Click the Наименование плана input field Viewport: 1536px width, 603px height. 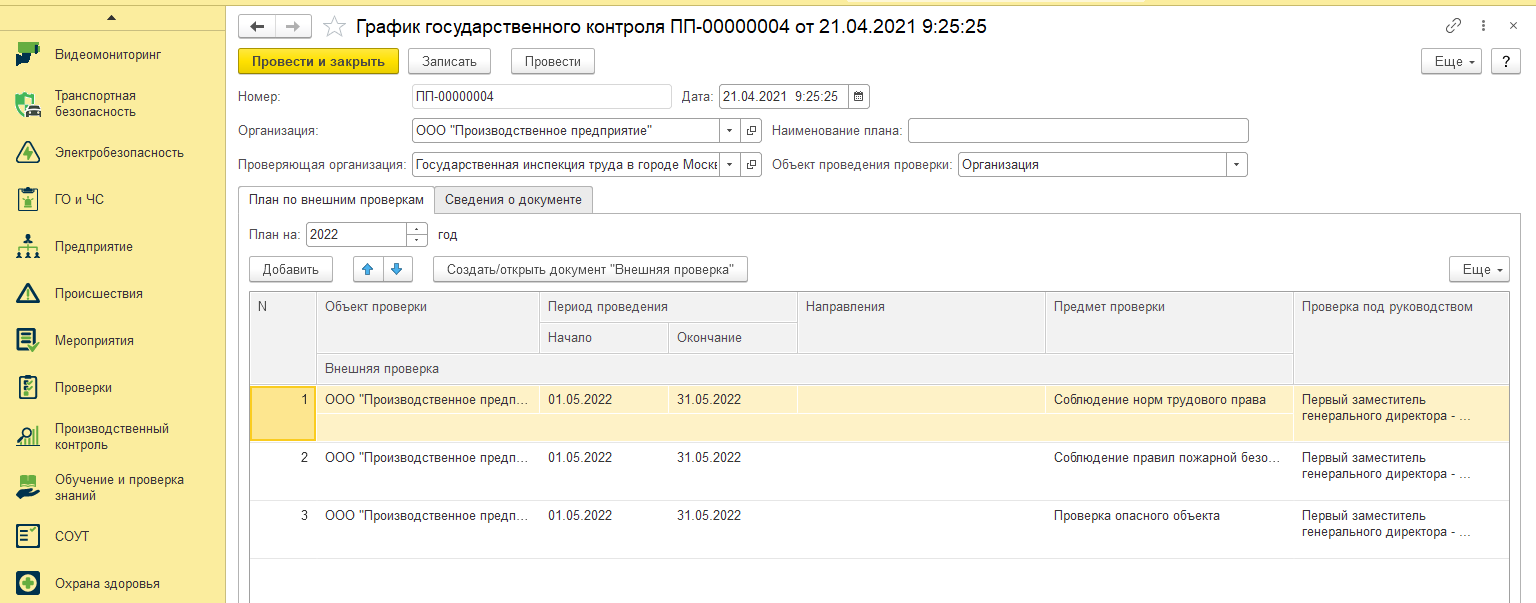pos(1078,131)
